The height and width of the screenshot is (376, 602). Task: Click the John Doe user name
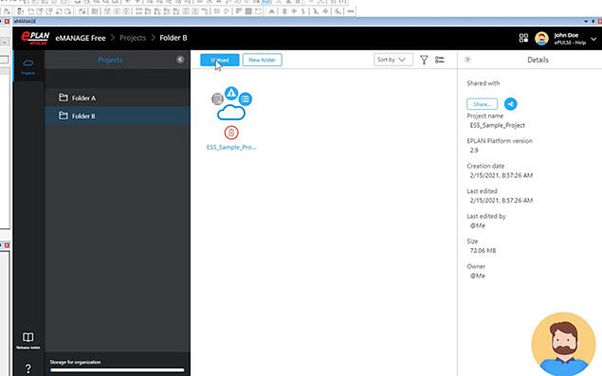click(566, 35)
